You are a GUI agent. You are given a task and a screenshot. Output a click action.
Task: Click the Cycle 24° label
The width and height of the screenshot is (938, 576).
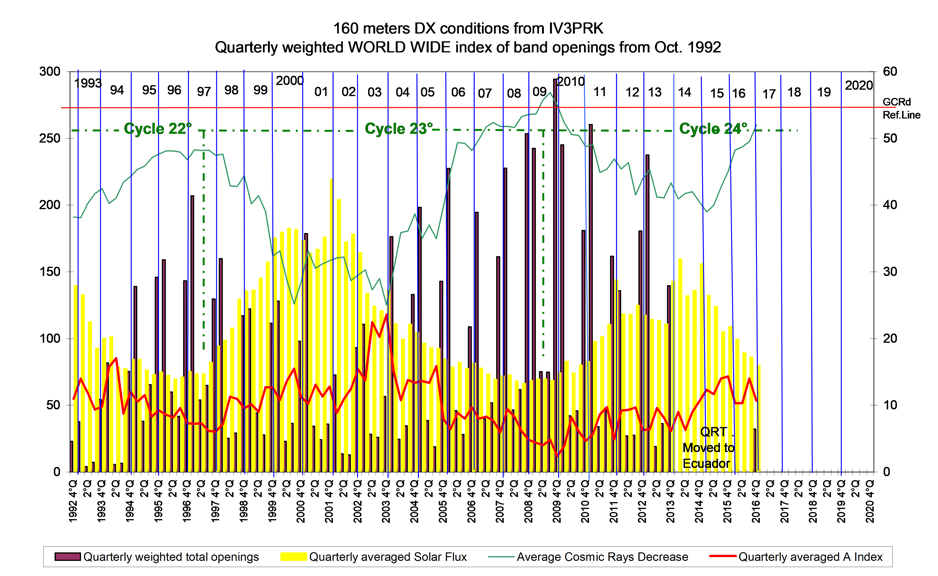(713, 129)
